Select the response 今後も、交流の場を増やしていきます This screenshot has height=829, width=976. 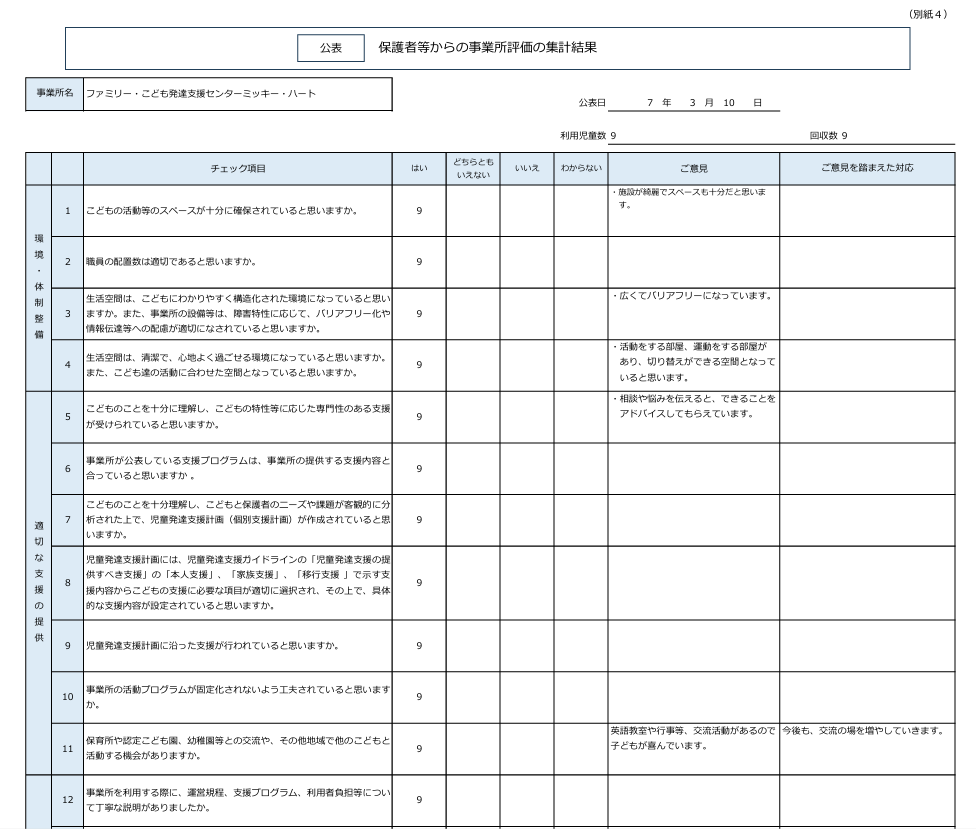click(x=863, y=730)
